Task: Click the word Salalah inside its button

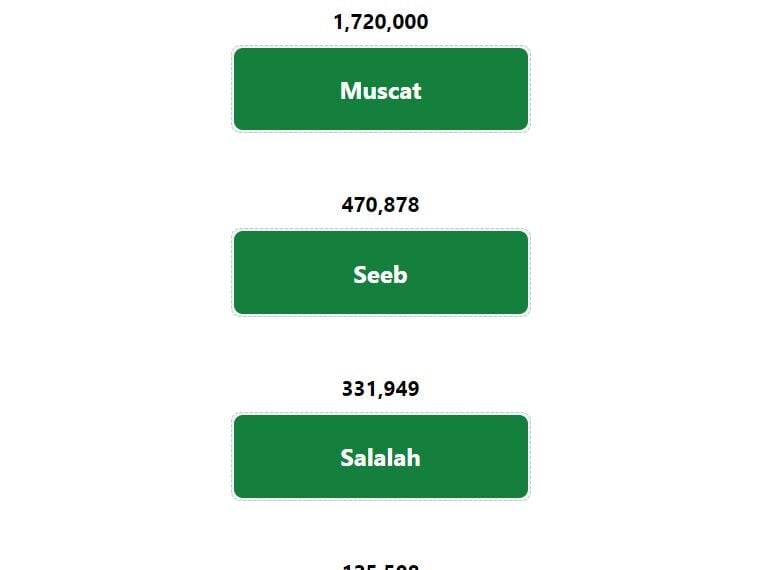Action: coord(381,458)
